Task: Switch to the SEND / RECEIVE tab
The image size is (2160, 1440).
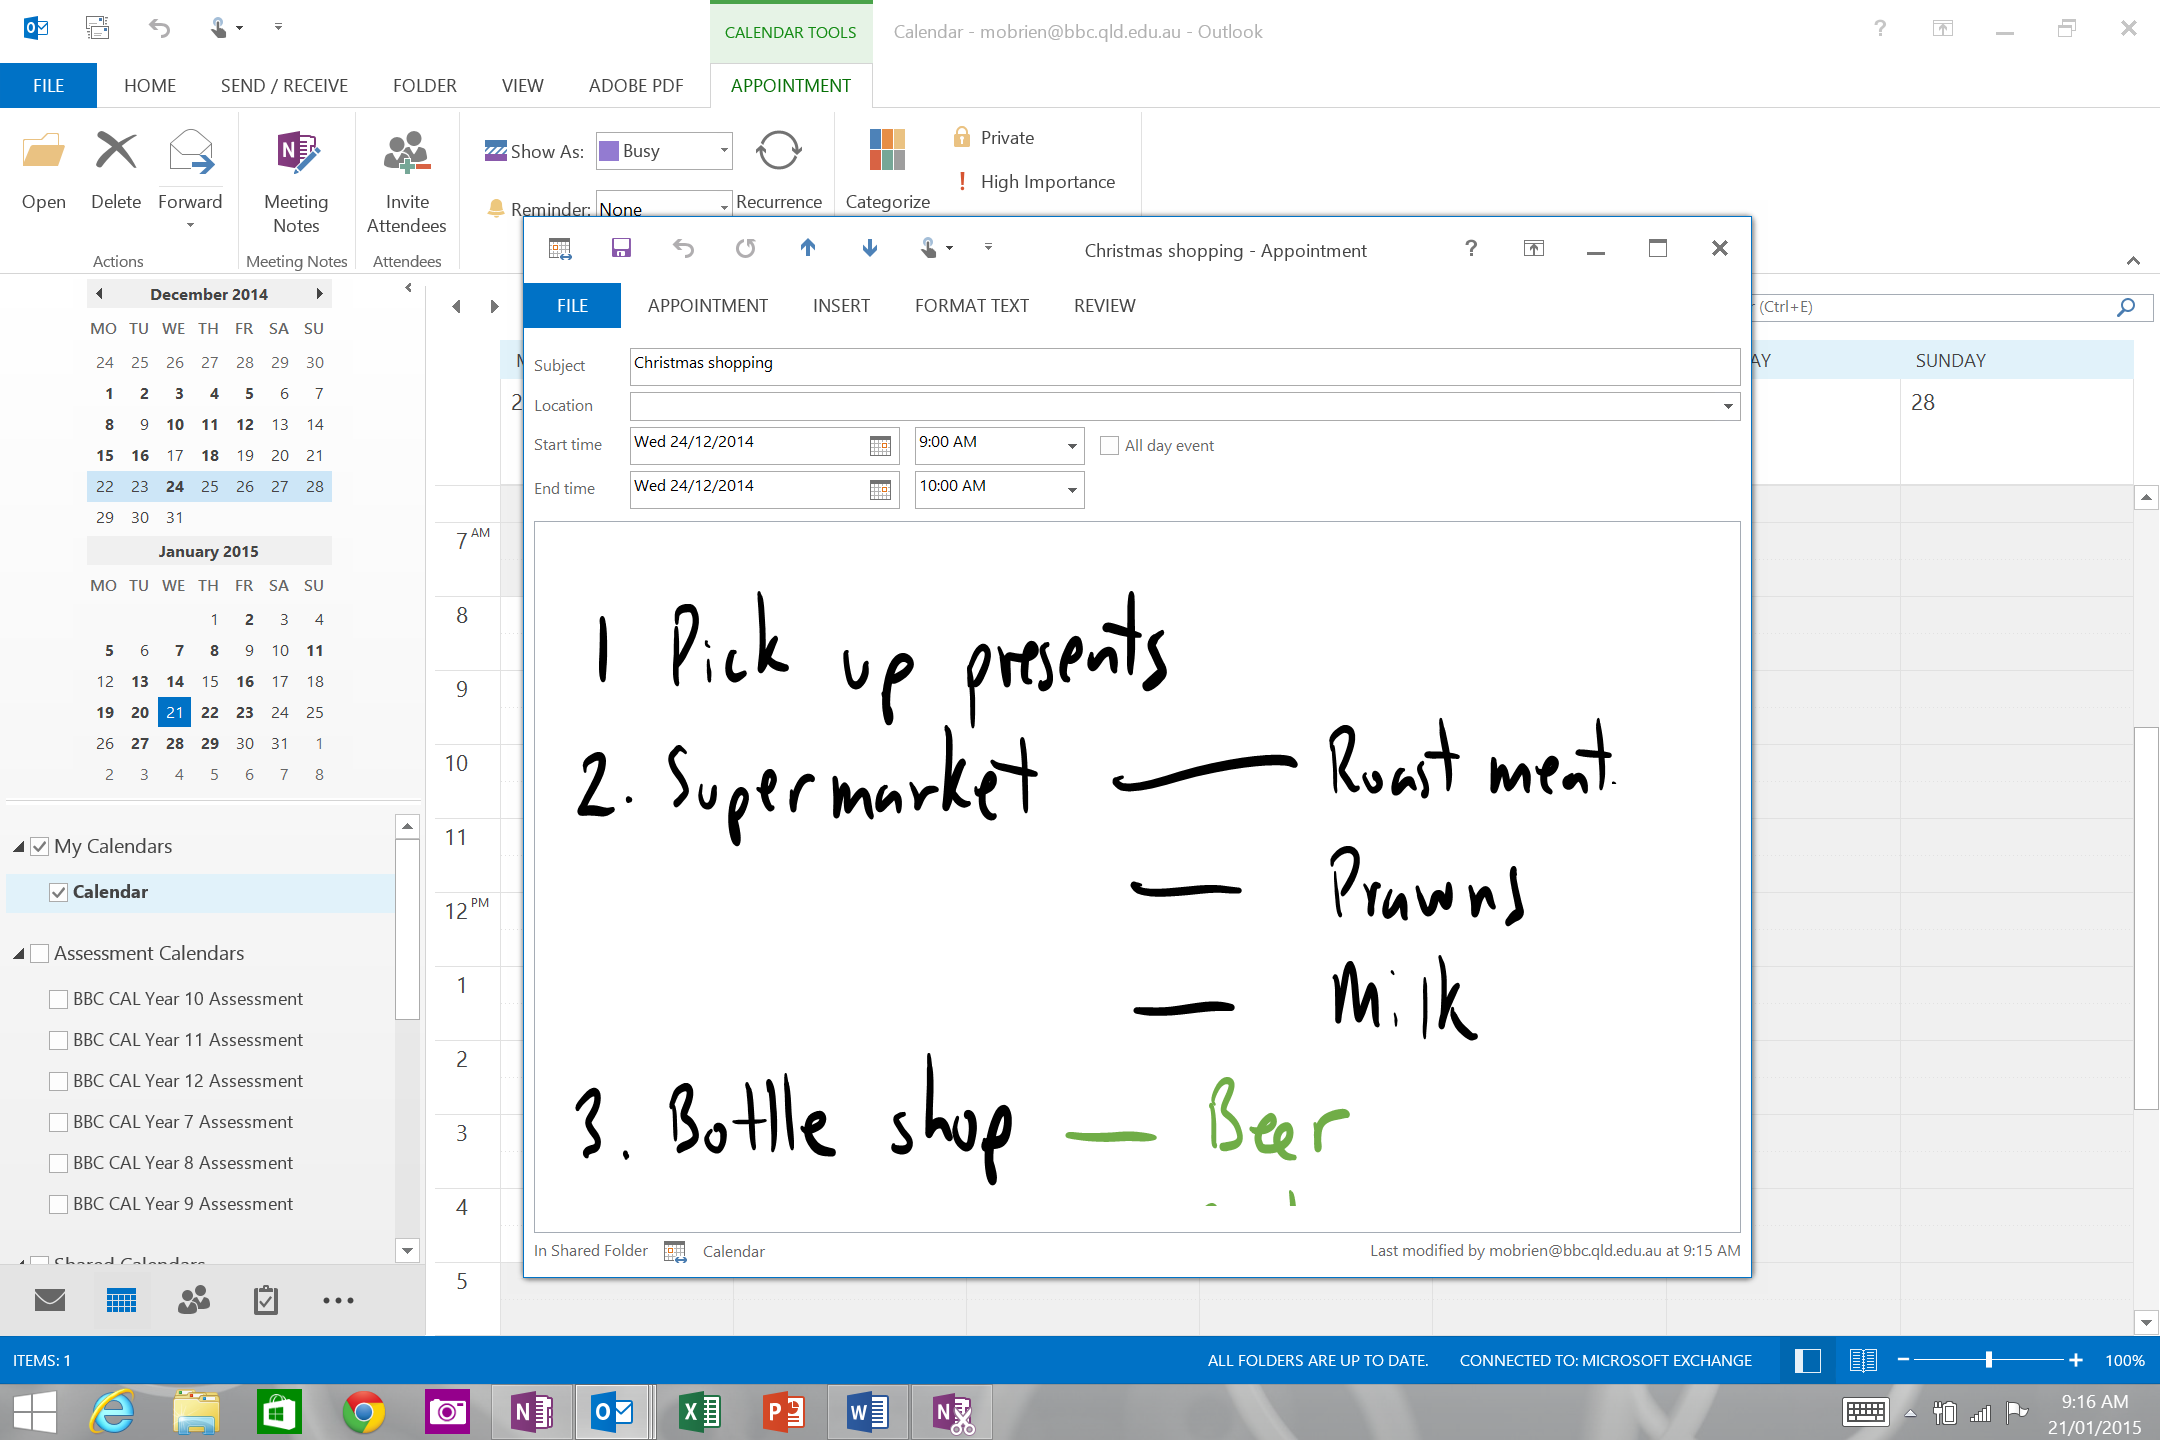Action: (x=284, y=86)
